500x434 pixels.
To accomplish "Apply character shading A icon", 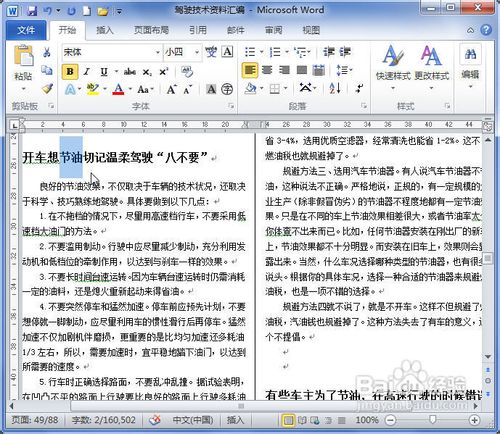I will click(x=211, y=89).
